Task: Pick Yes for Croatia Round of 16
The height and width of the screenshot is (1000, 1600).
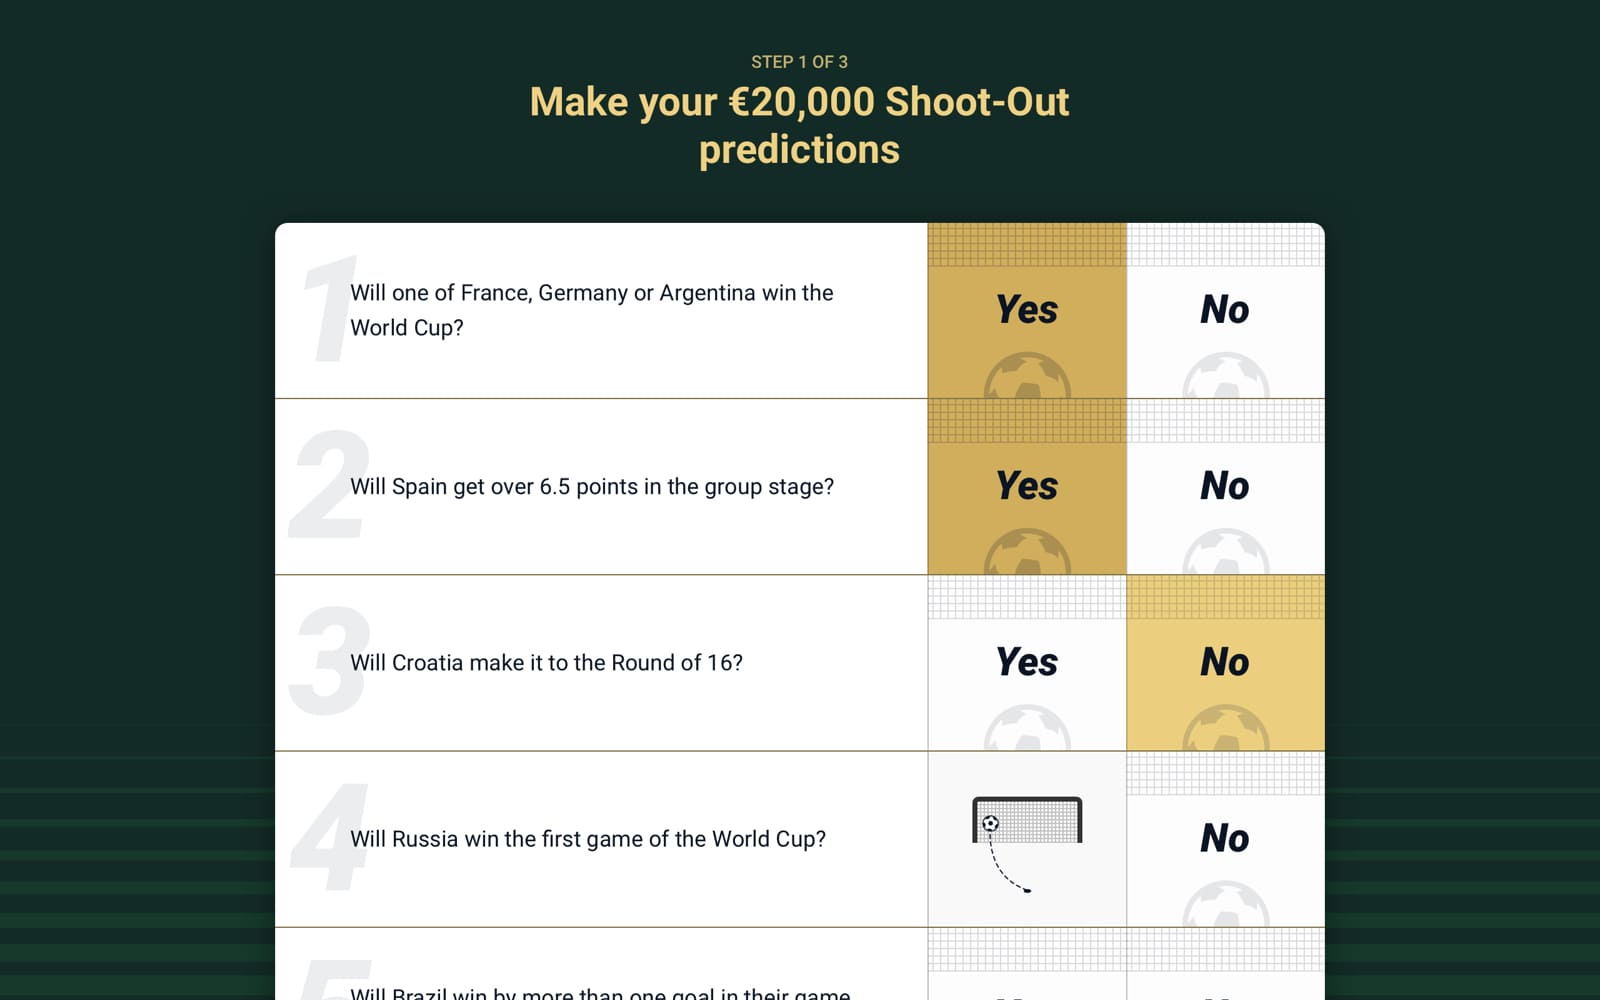Action: (1026, 662)
